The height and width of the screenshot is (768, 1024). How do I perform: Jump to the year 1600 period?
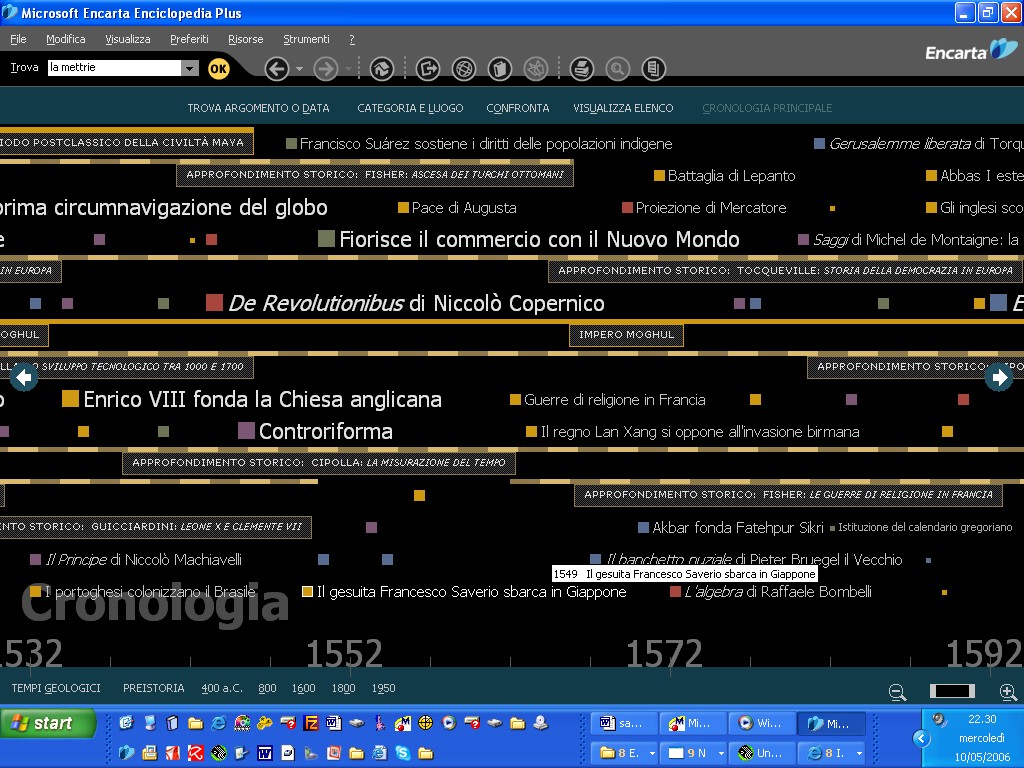304,688
